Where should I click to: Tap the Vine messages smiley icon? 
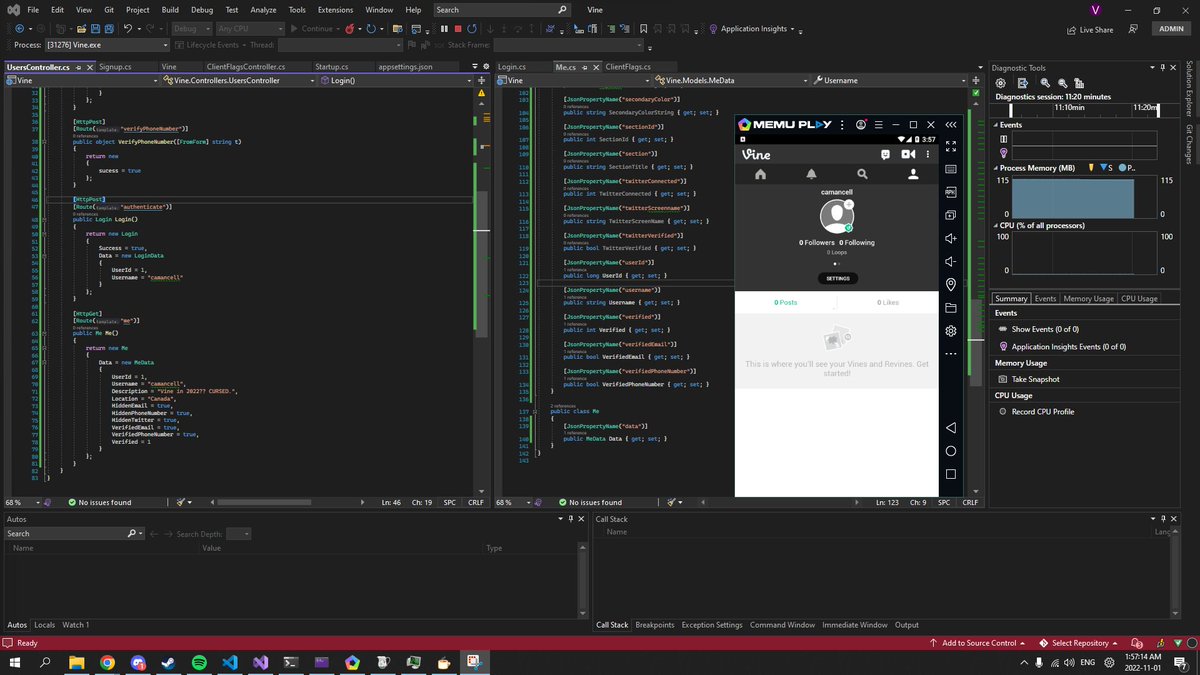coord(885,154)
